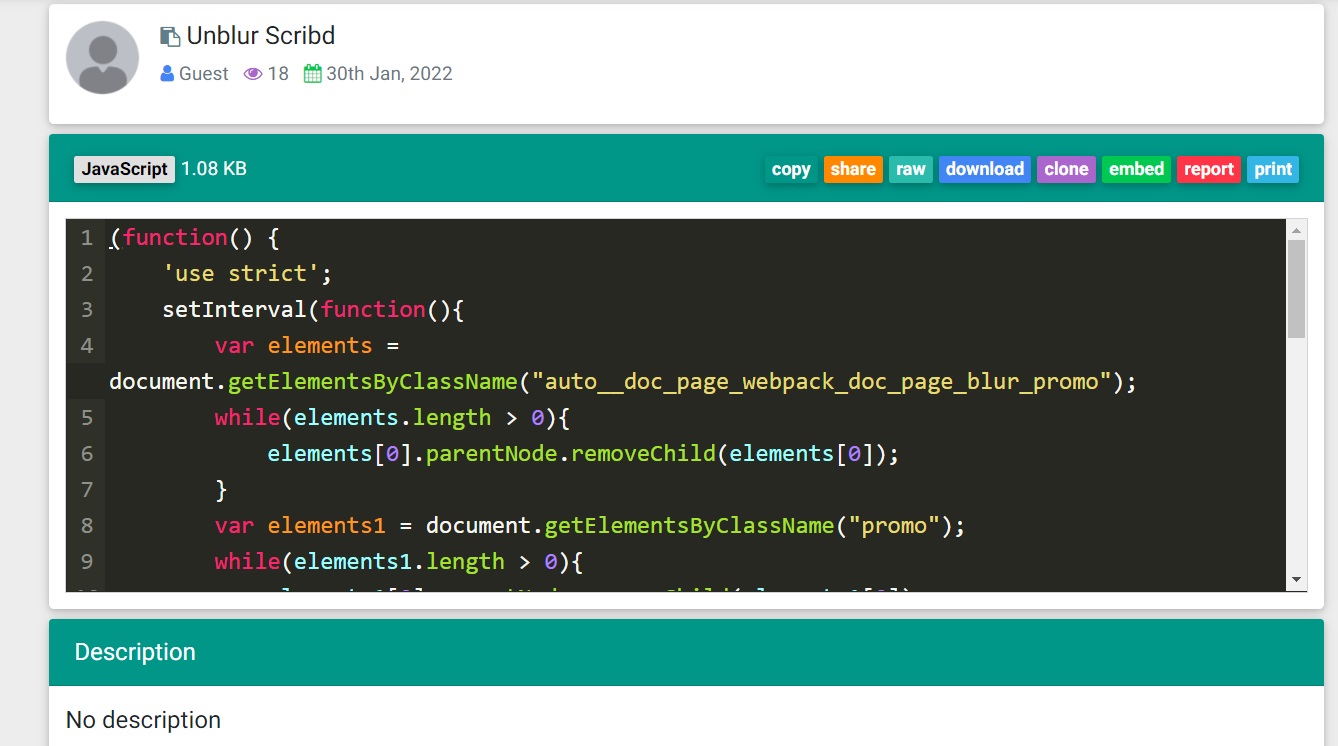Click the blue Guest user icon
Image resolution: width=1338 pixels, height=746 pixels.
(167, 74)
